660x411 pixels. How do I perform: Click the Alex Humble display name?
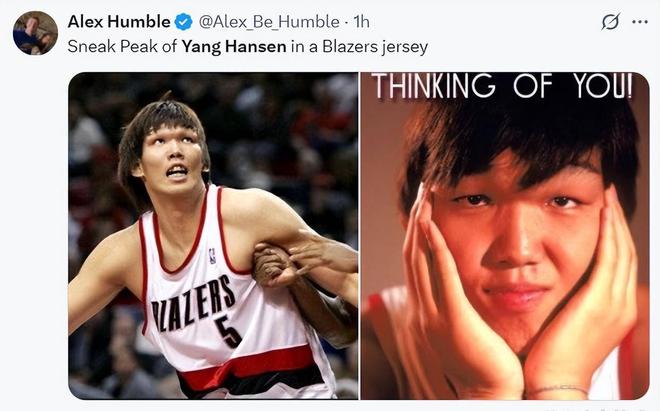tap(119, 21)
